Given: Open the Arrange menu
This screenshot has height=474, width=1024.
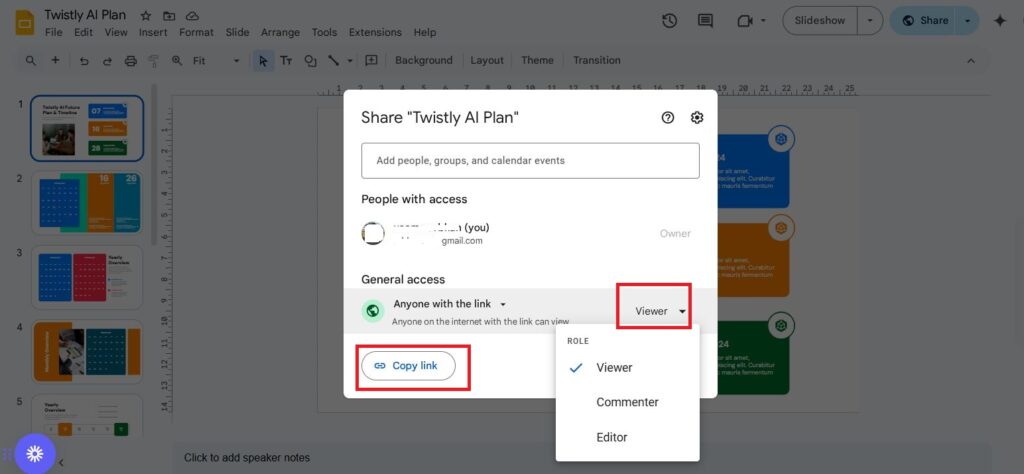Looking at the screenshot, I should click(x=280, y=32).
